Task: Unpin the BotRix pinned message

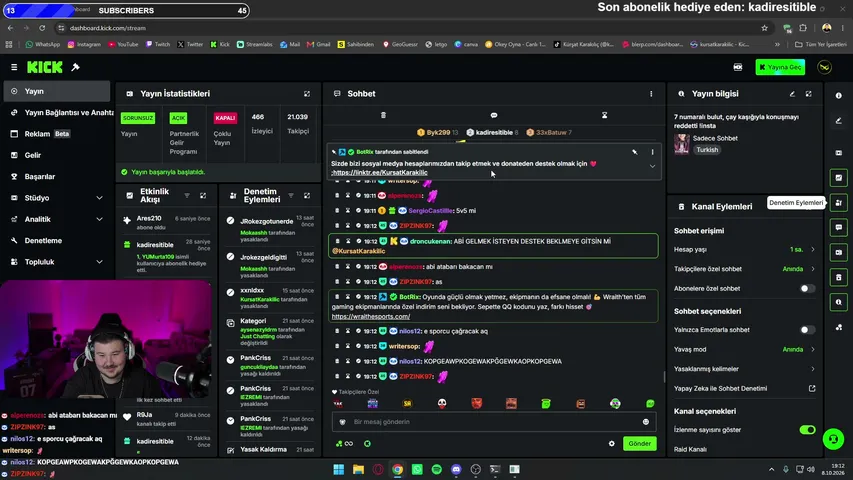Action: [x=634, y=152]
